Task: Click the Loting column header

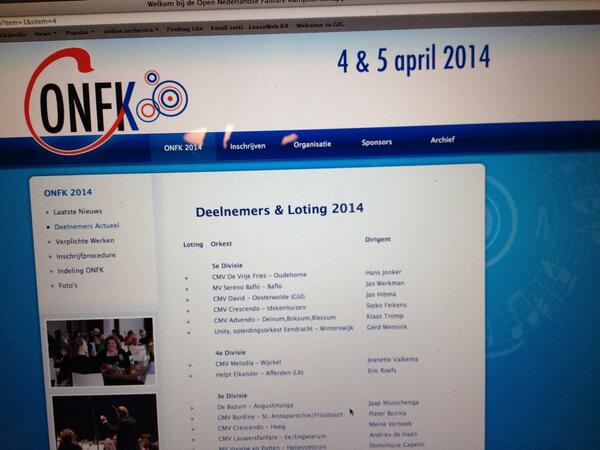Action: 193,245
